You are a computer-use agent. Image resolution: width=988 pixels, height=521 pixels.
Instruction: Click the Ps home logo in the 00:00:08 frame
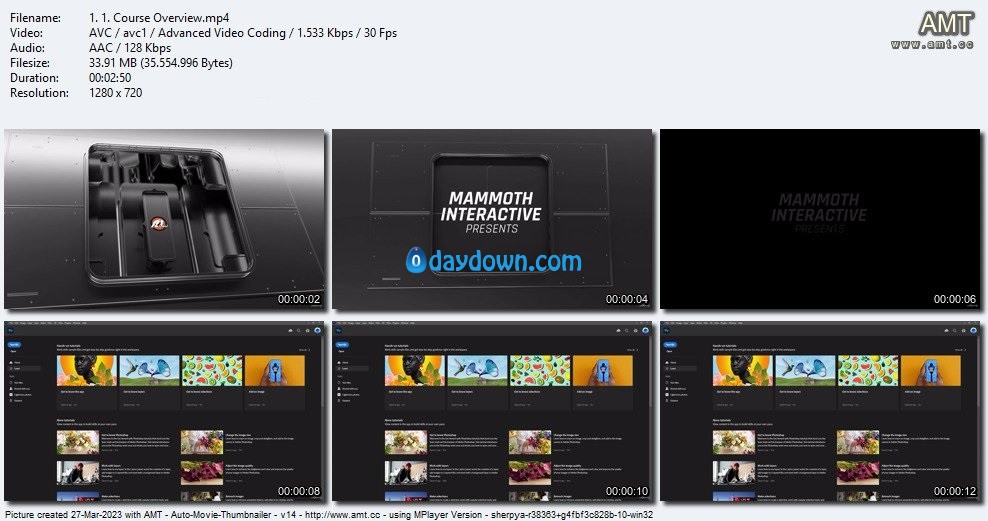[11, 331]
